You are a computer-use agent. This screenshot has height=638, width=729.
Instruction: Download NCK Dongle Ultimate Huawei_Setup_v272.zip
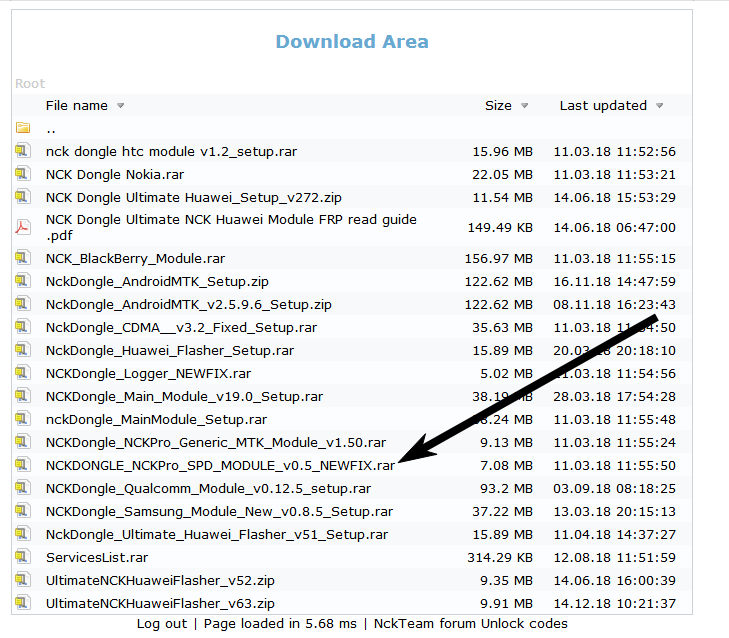coord(193,198)
